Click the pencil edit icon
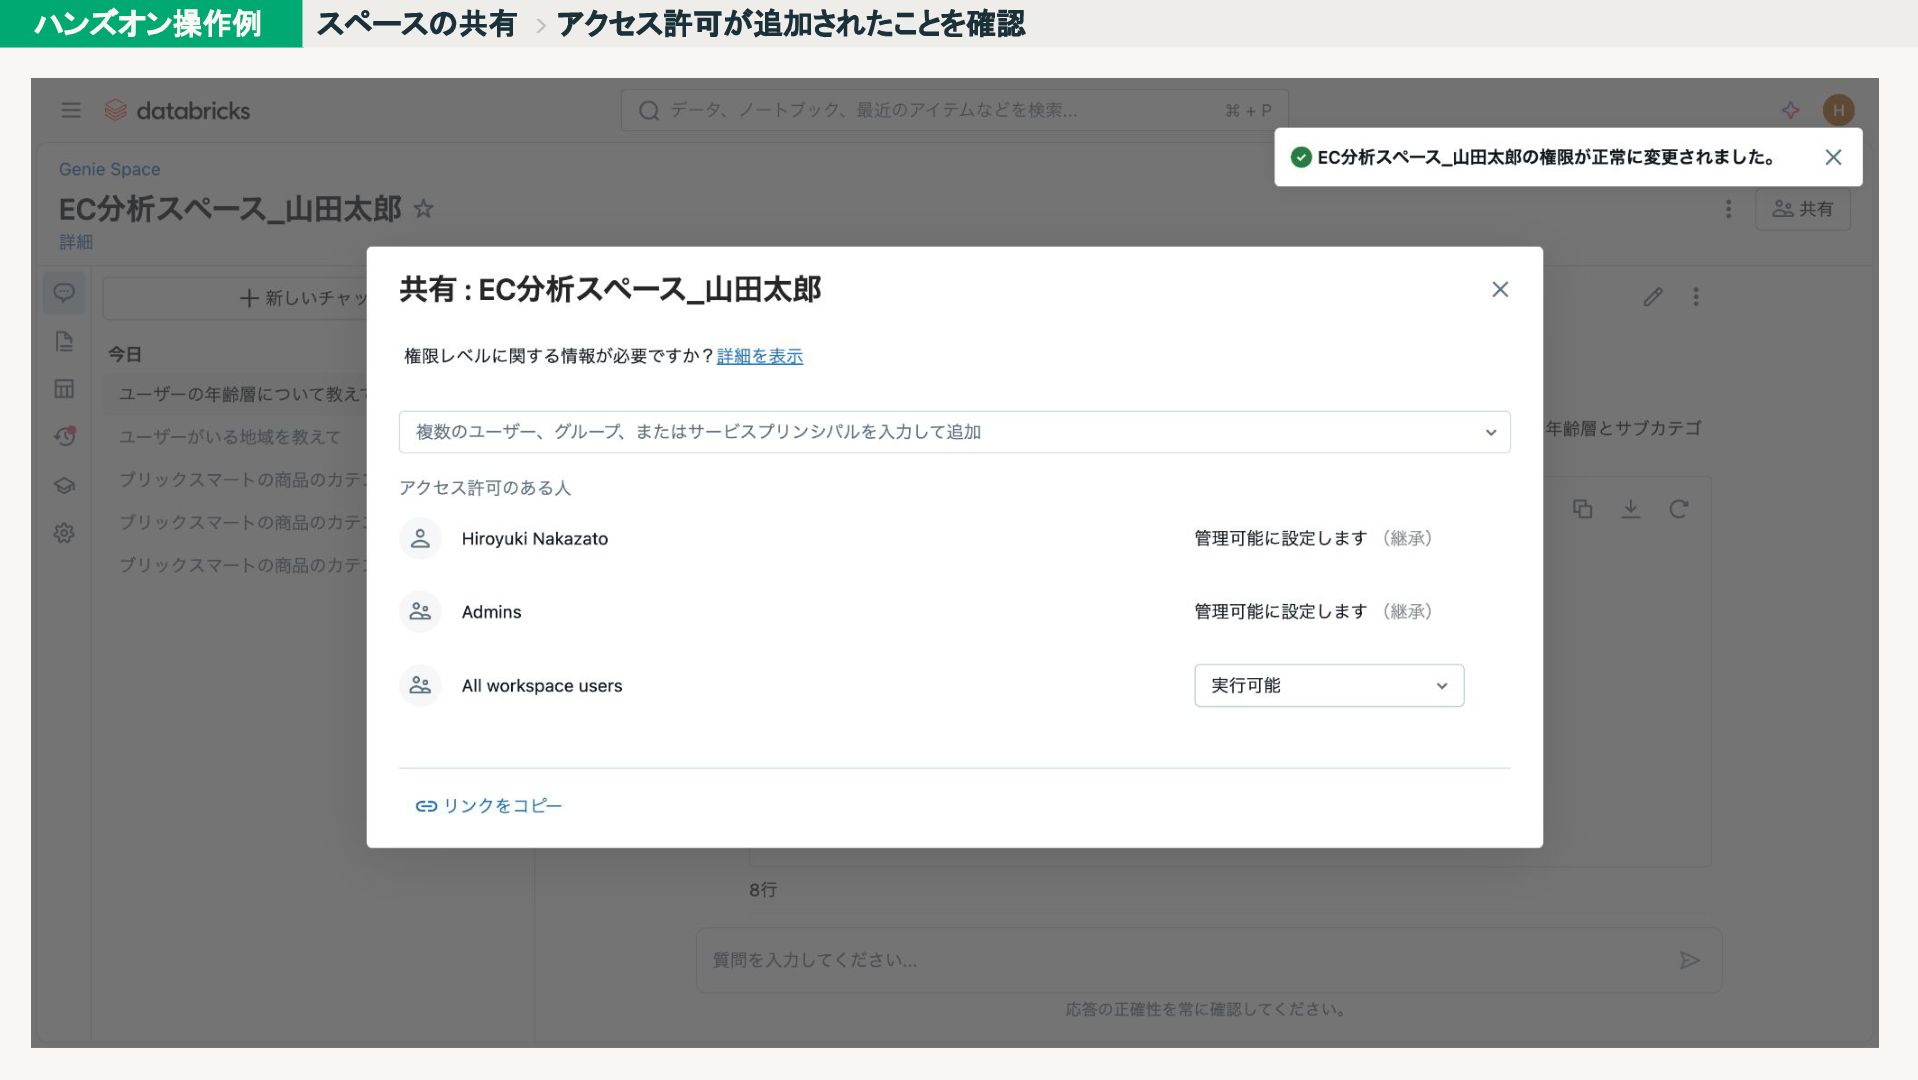The image size is (1918, 1080). 1653,297
